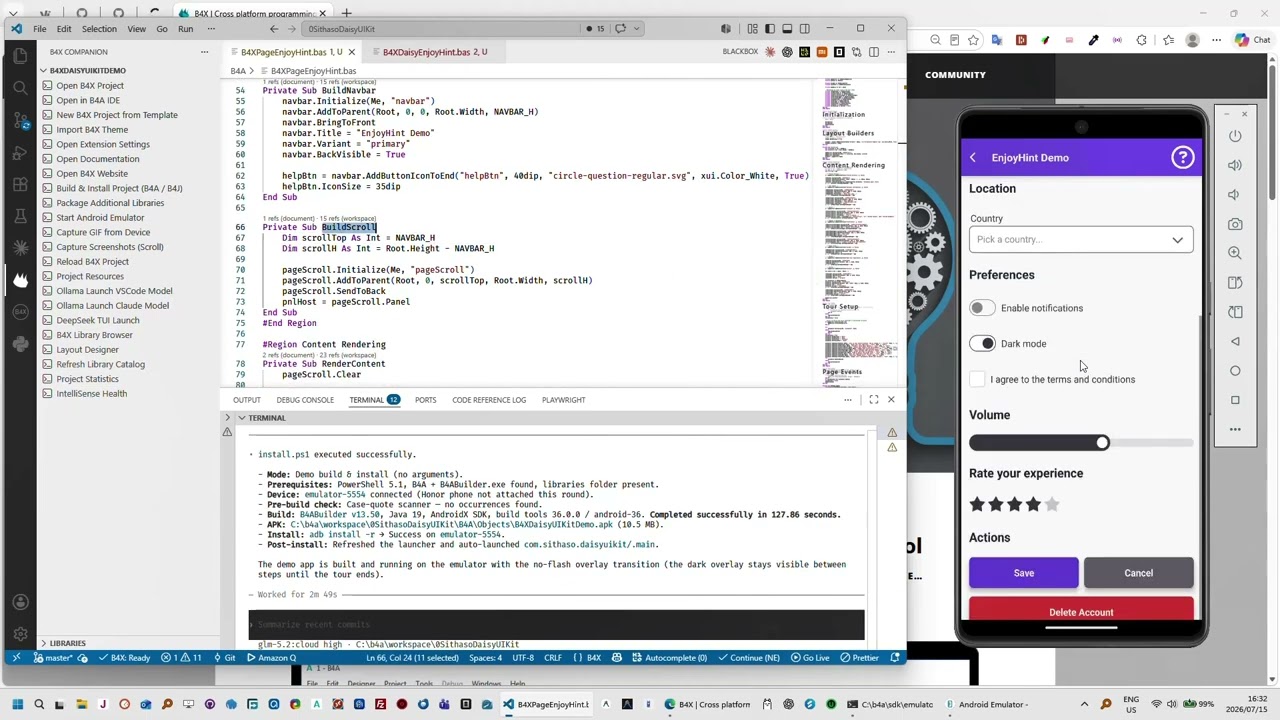1280x720 pixels.
Task: Close the VS Code bottom panel
Action: (891, 400)
